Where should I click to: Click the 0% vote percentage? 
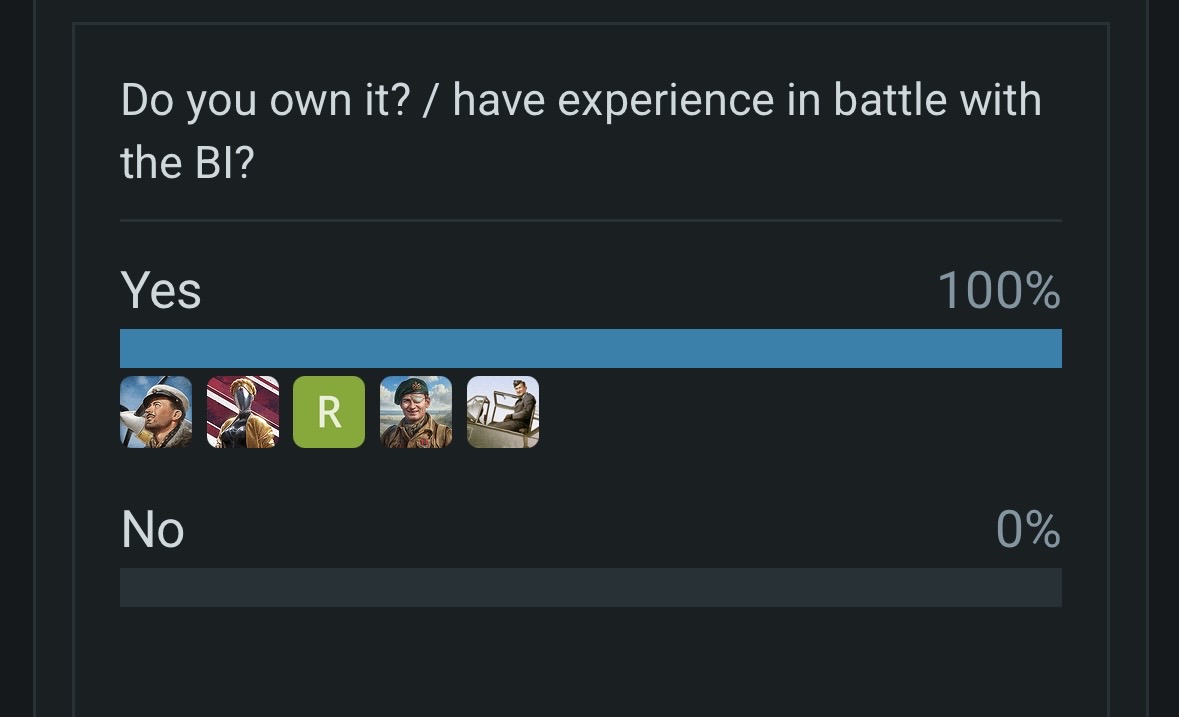(x=1028, y=529)
